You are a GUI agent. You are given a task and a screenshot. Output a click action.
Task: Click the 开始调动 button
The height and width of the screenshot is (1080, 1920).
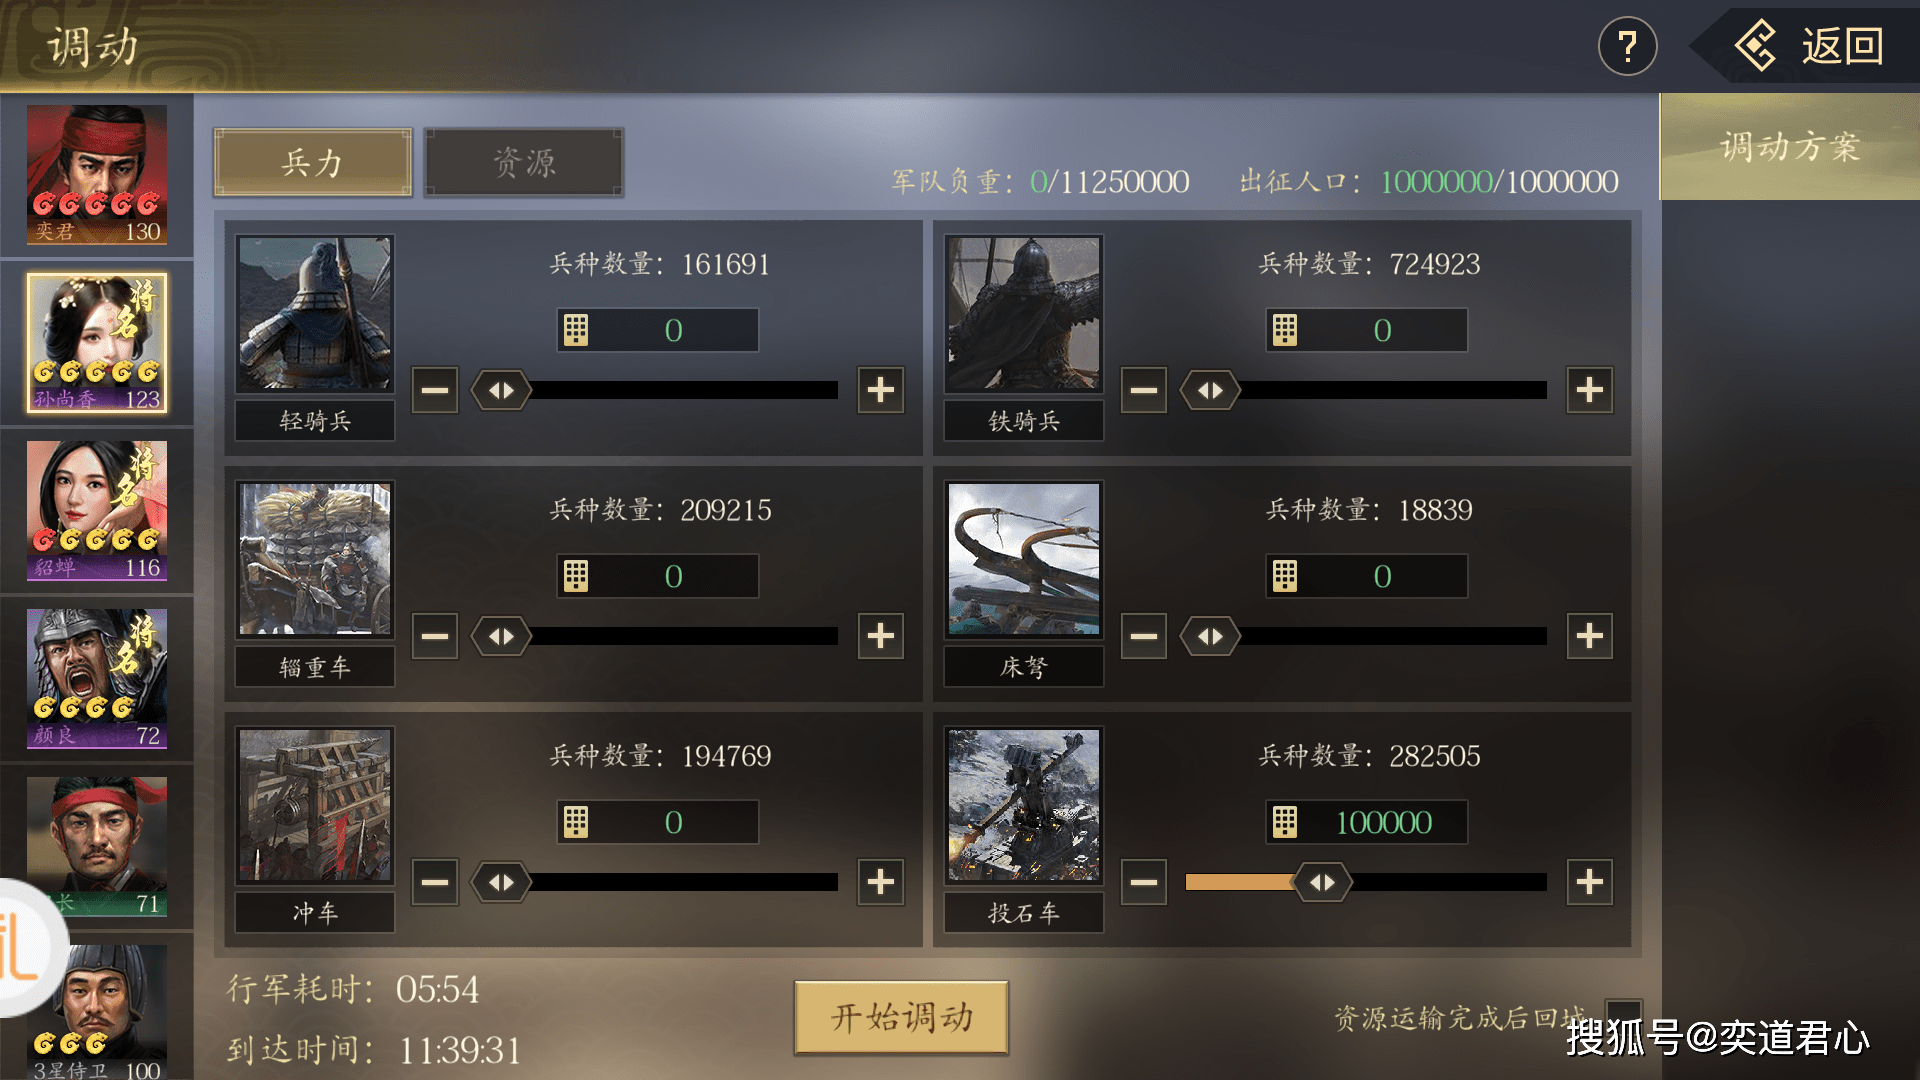[x=902, y=1017]
